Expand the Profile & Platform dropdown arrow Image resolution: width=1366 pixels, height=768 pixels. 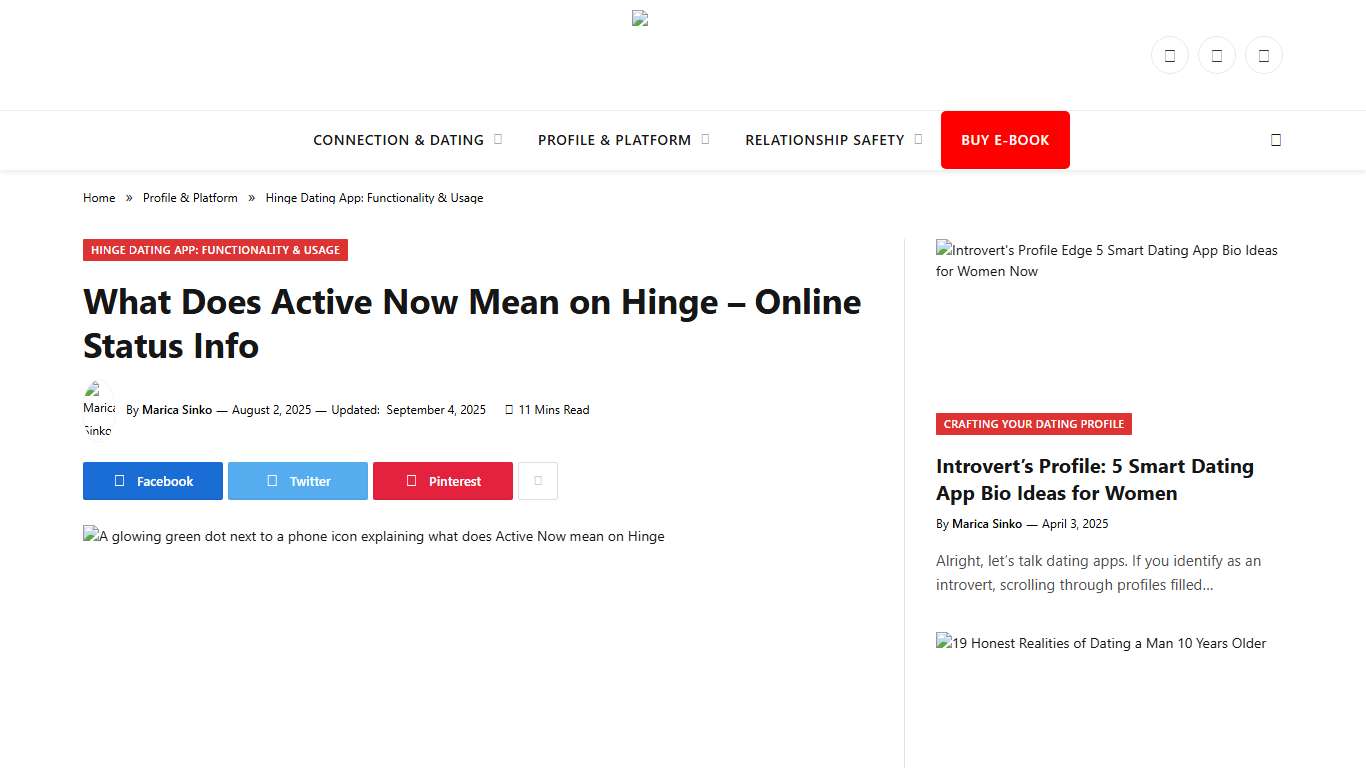pyautogui.click(x=706, y=140)
